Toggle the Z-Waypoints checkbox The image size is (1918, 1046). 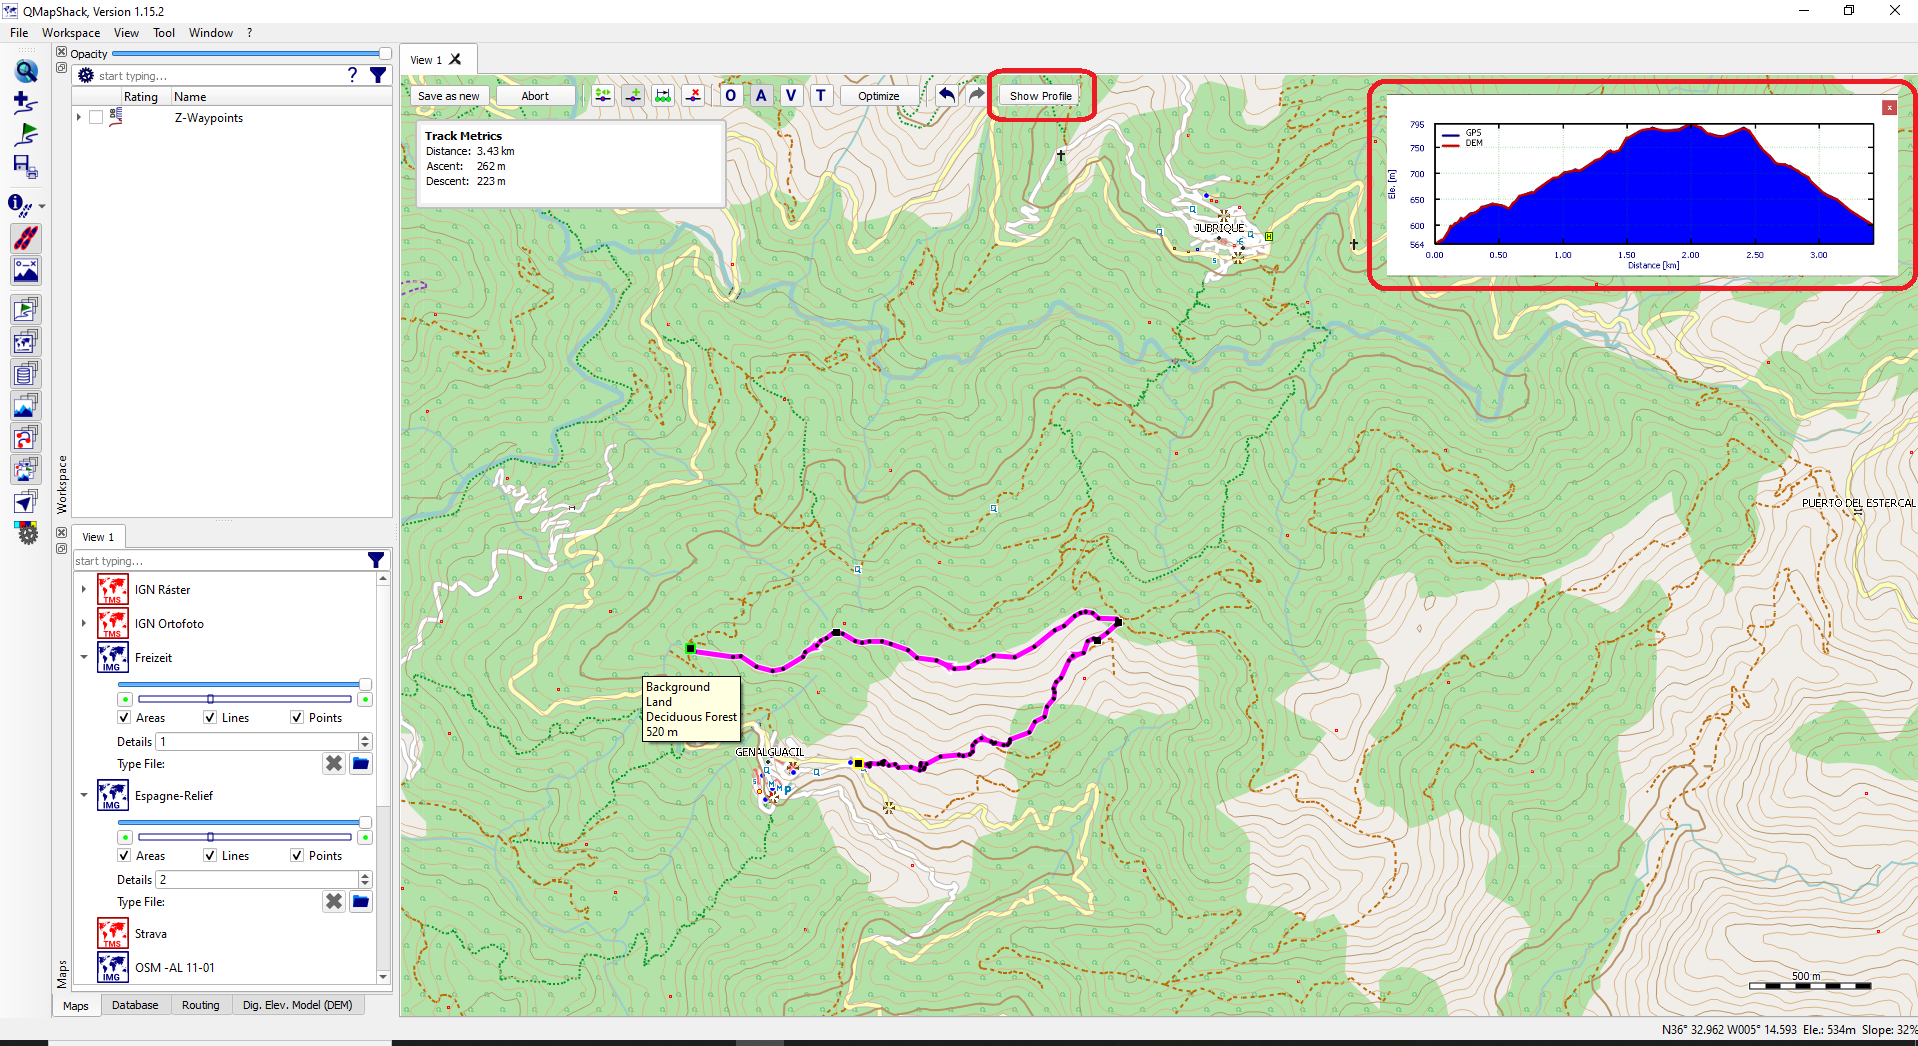coord(96,117)
